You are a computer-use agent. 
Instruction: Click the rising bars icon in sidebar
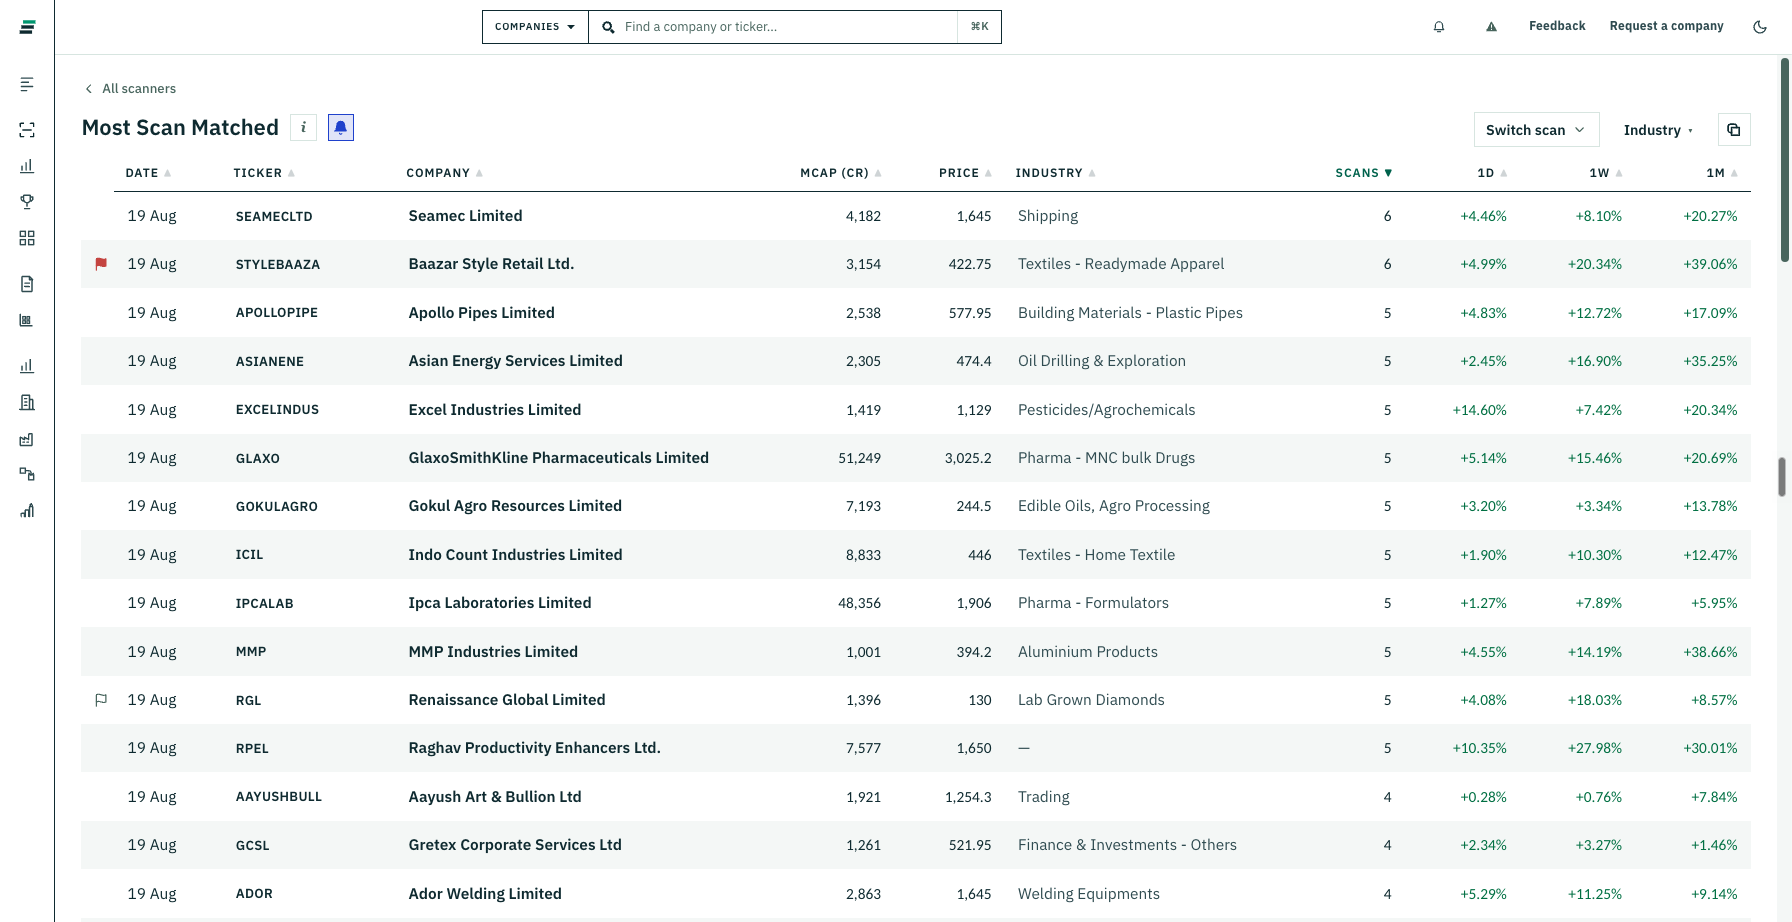27,511
